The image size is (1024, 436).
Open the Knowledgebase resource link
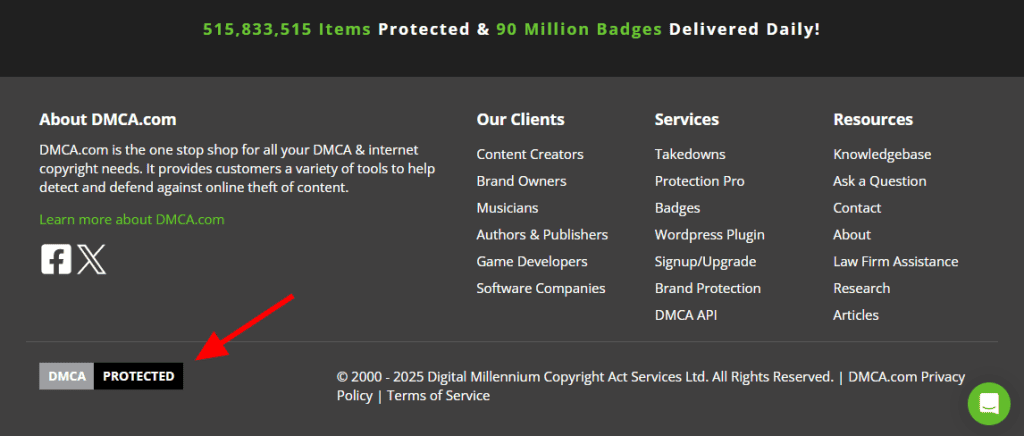(882, 154)
